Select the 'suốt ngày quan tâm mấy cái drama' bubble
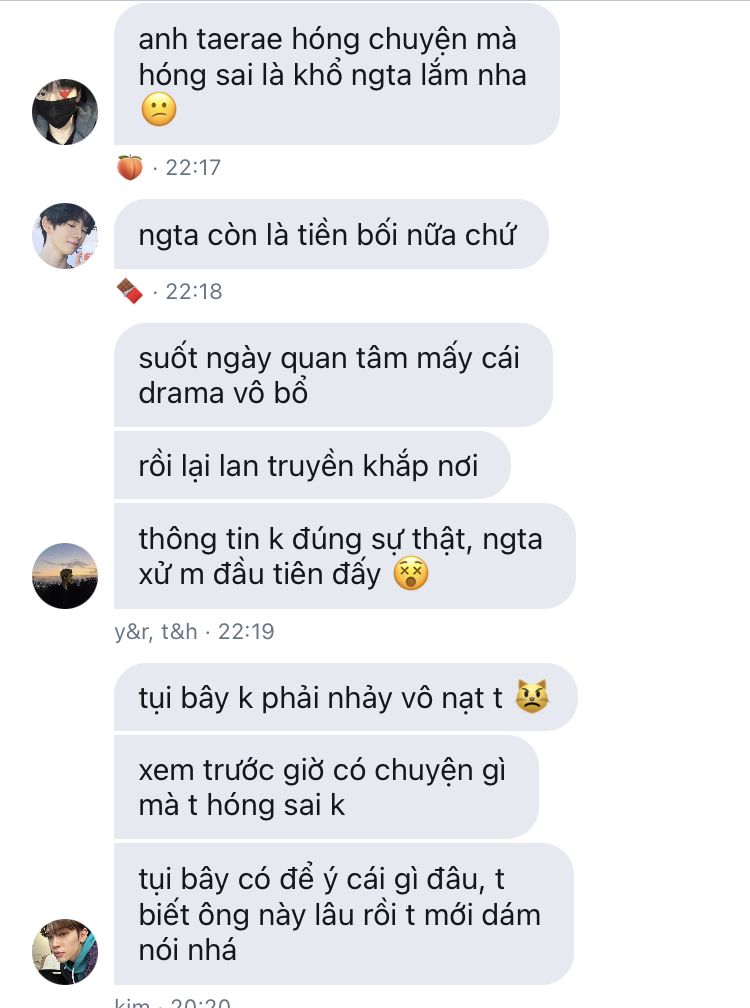Screen dimensions: 750x1008 click(333, 375)
